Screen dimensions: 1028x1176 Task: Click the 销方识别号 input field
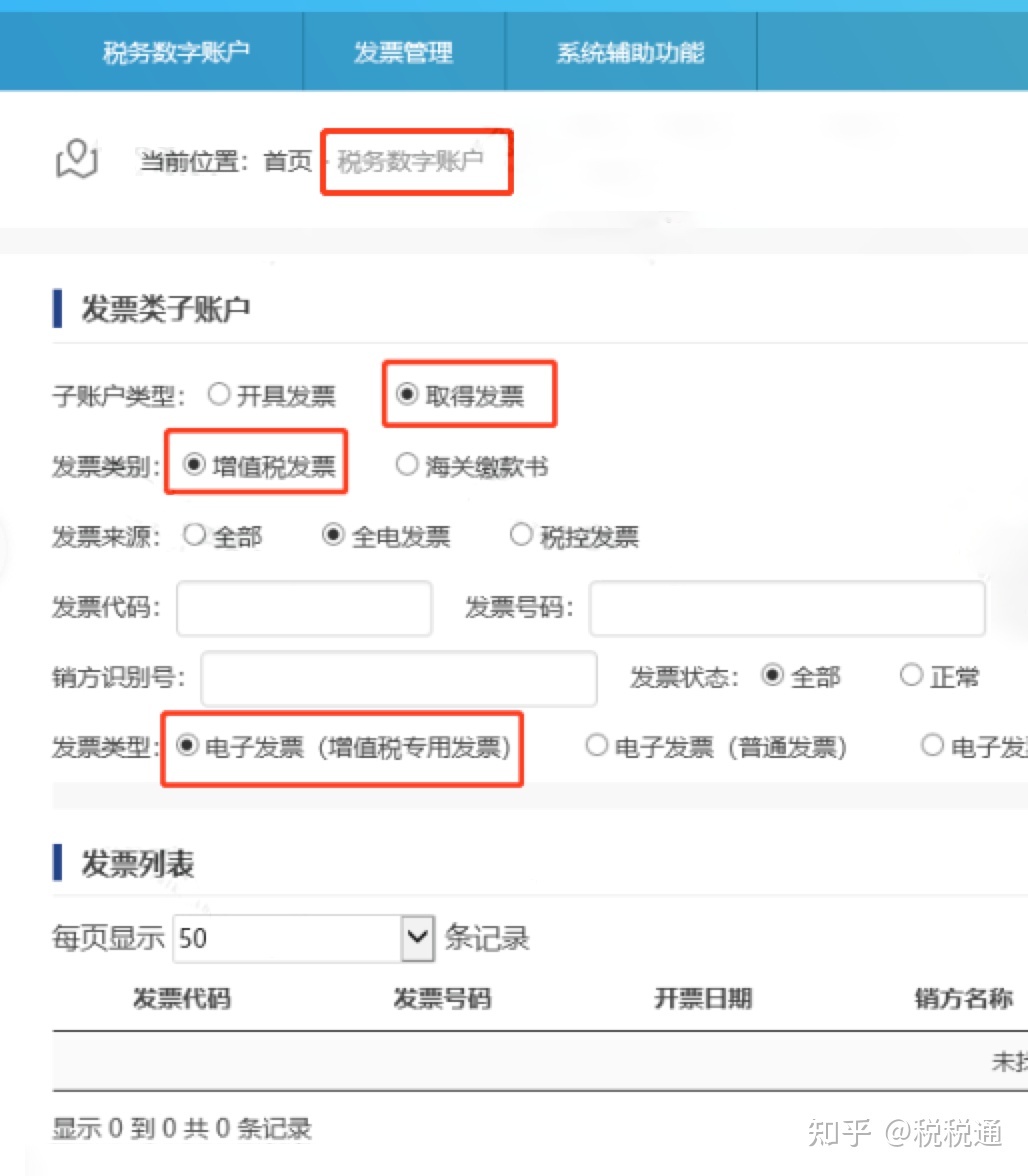(x=399, y=678)
